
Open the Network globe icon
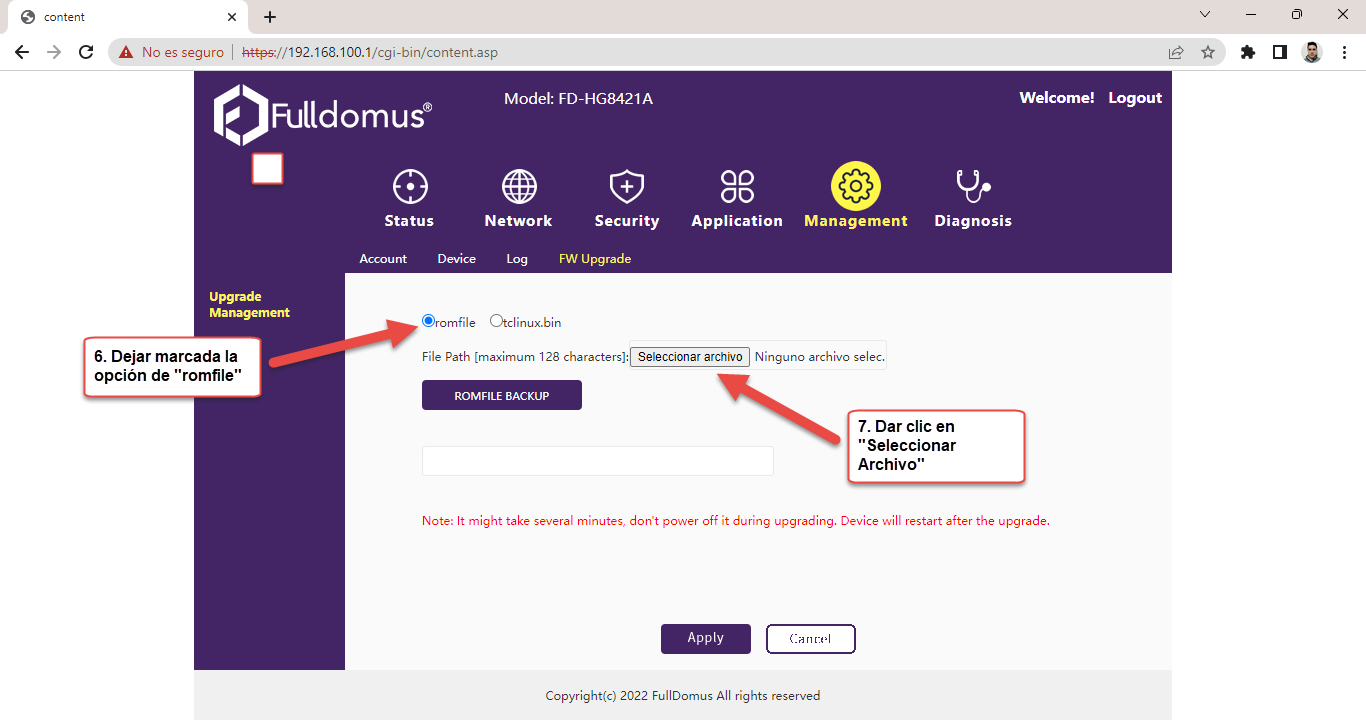pyautogui.click(x=519, y=187)
